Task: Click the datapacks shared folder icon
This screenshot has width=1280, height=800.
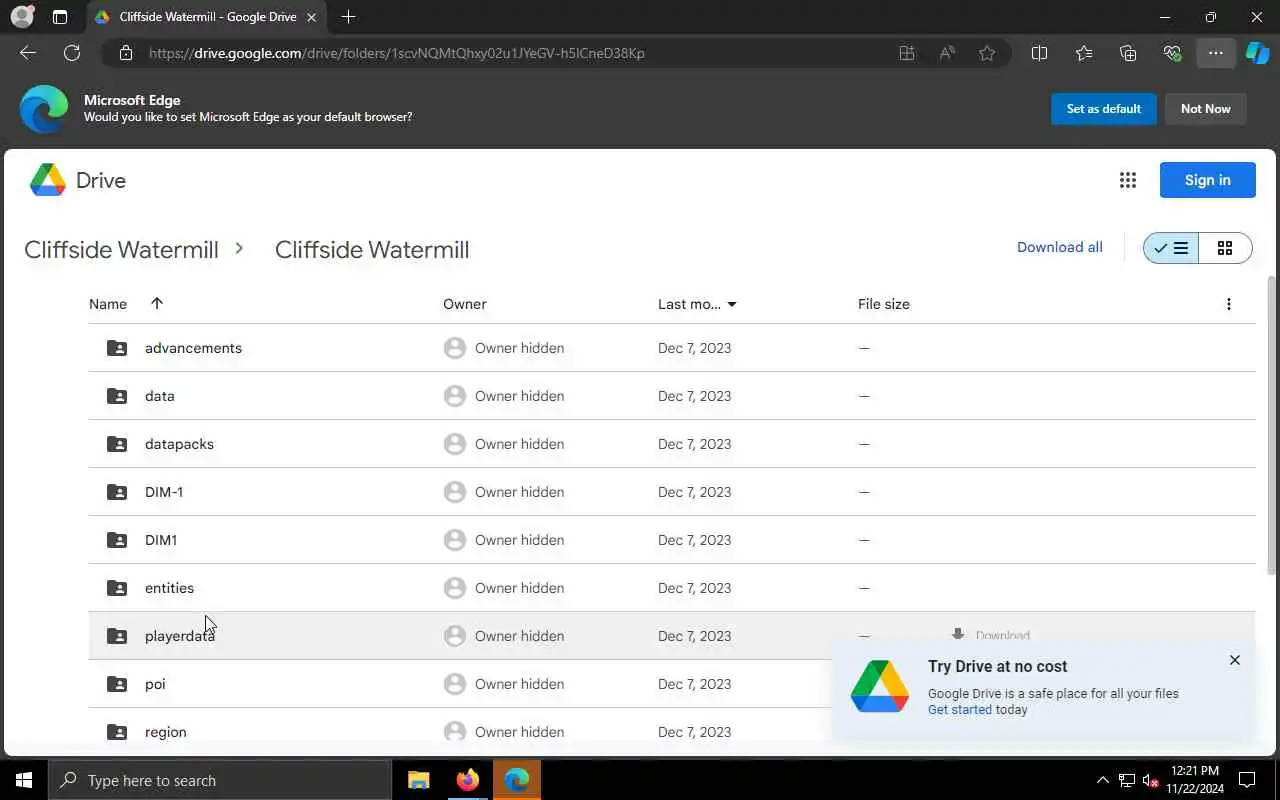Action: pos(117,444)
